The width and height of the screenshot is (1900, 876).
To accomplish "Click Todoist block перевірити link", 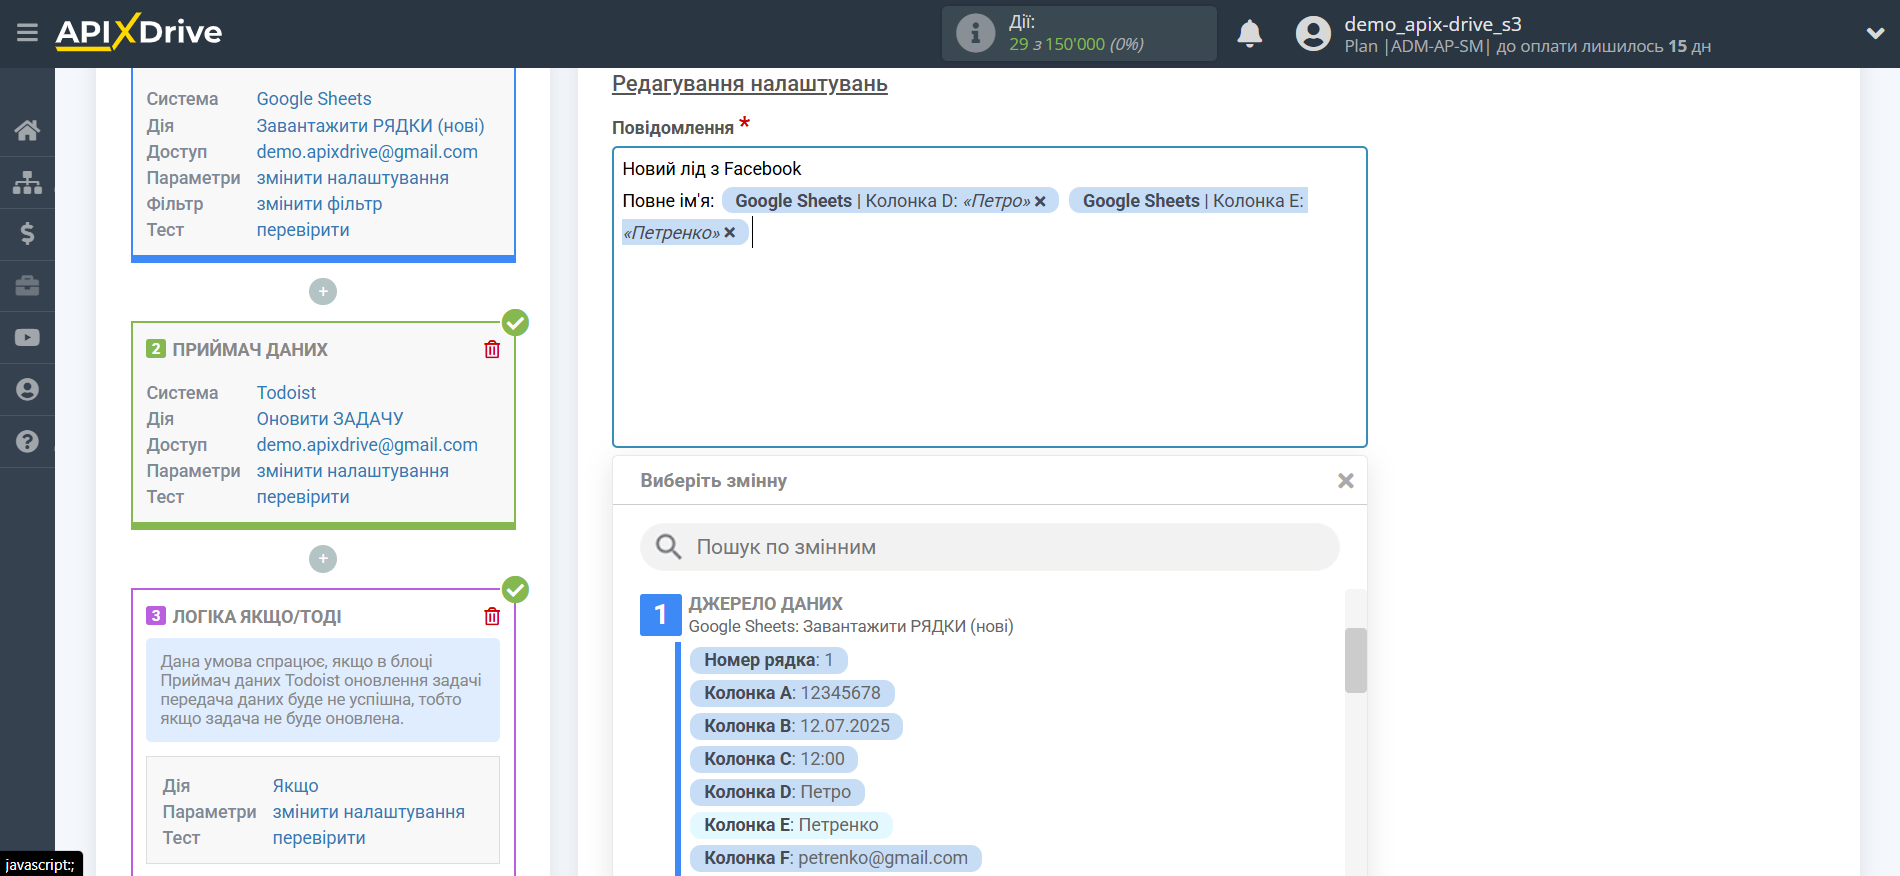I will 303,497.
